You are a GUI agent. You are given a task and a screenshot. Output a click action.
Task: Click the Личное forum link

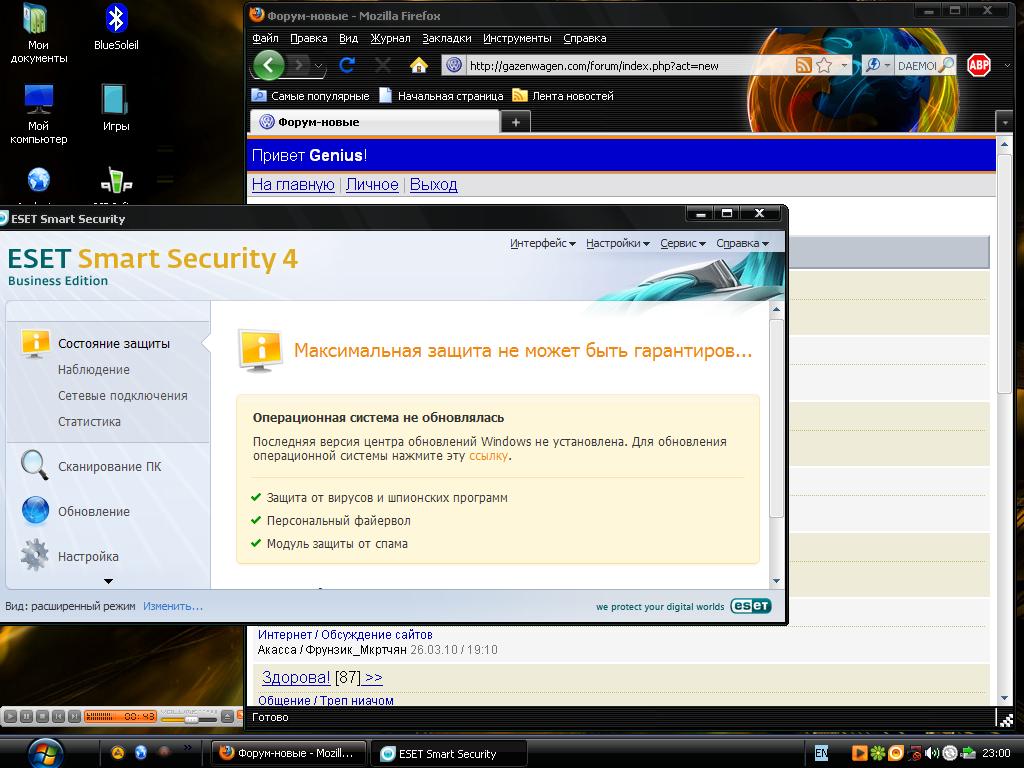(372, 185)
